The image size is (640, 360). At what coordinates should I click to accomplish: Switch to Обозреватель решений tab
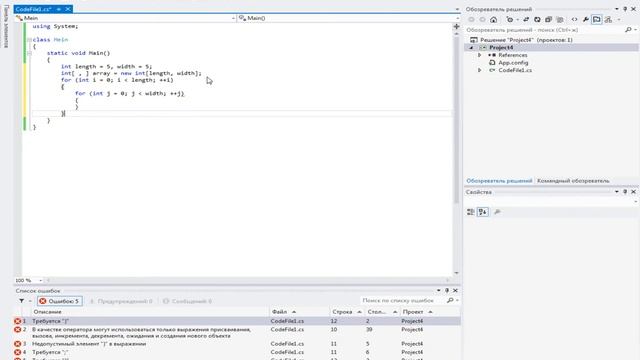point(499,181)
